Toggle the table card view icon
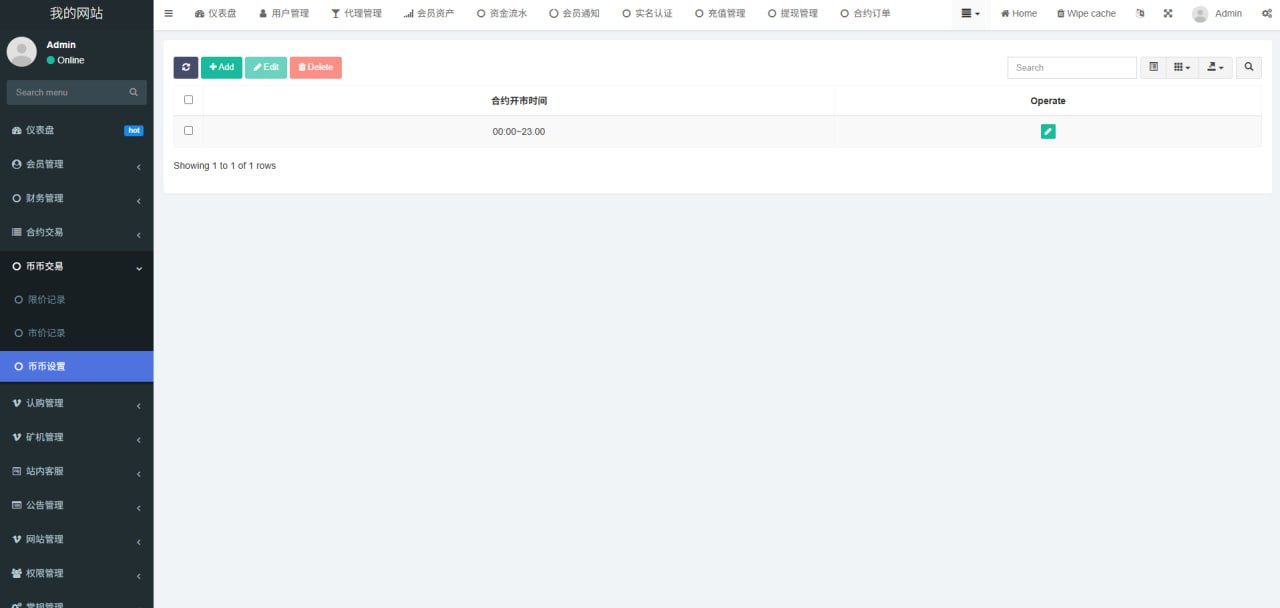The image size is (1280, 608). [1153, 67]
